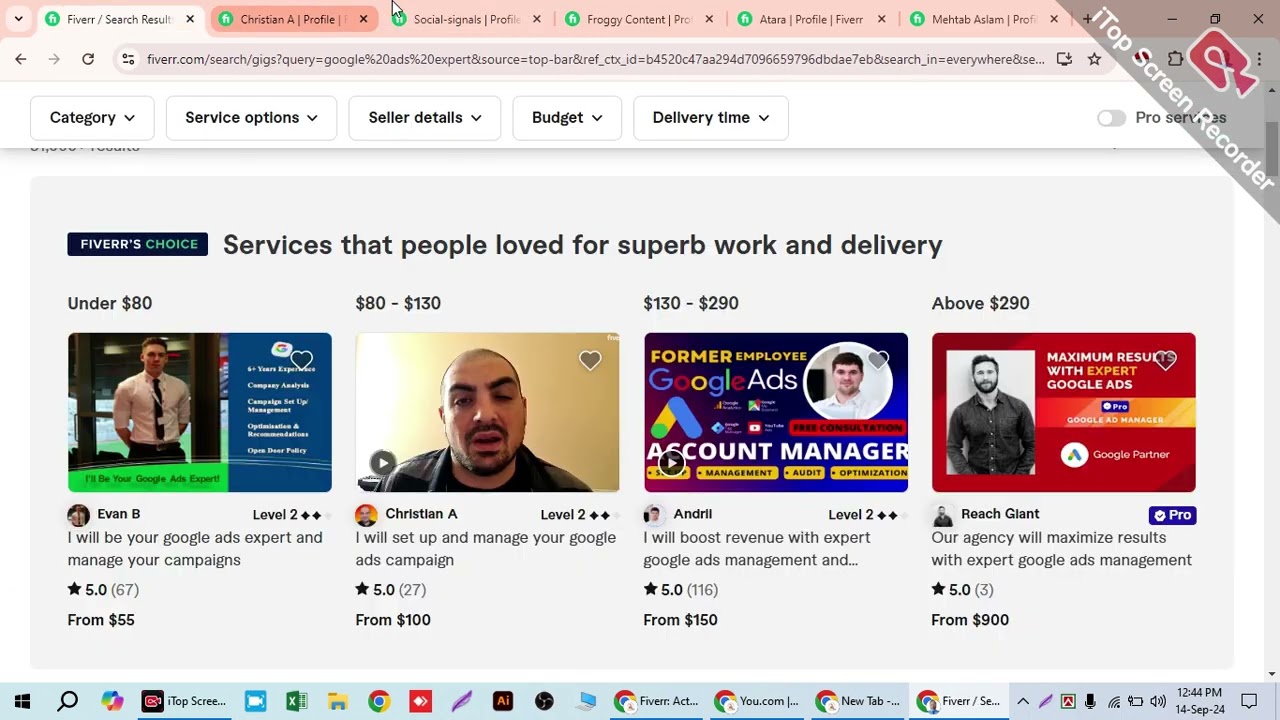Open Andrii seller name link
The height and width of the screenshot is (720, 1280).
coord(692,514)
